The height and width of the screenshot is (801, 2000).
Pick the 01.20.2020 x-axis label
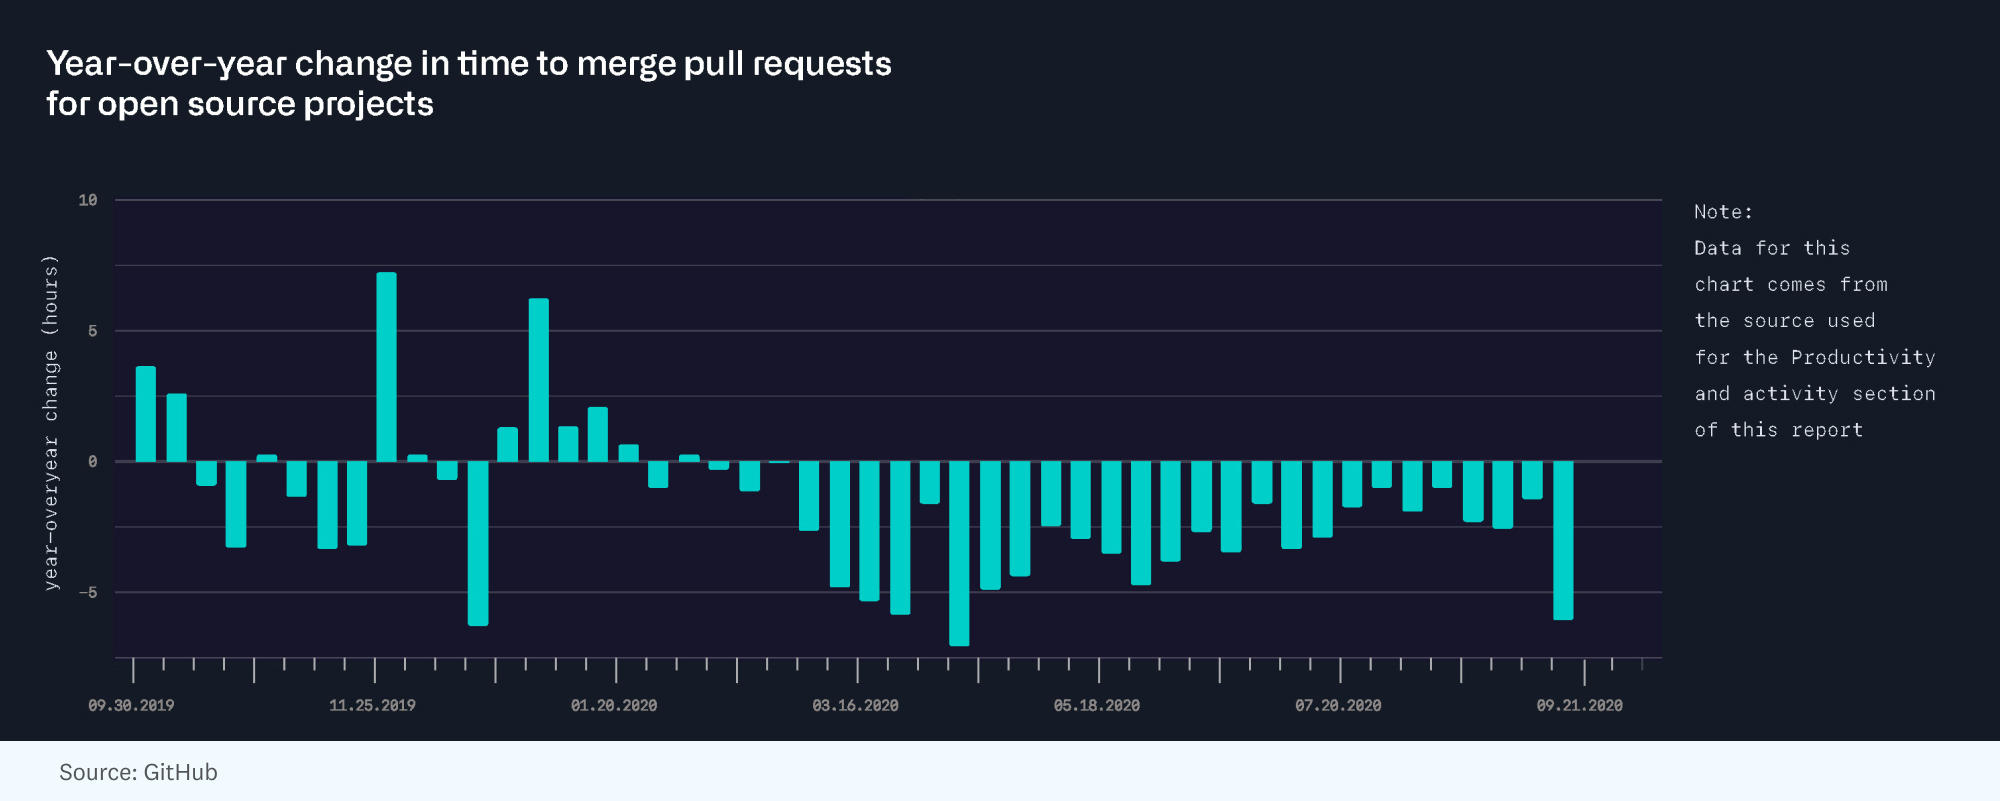614,706
